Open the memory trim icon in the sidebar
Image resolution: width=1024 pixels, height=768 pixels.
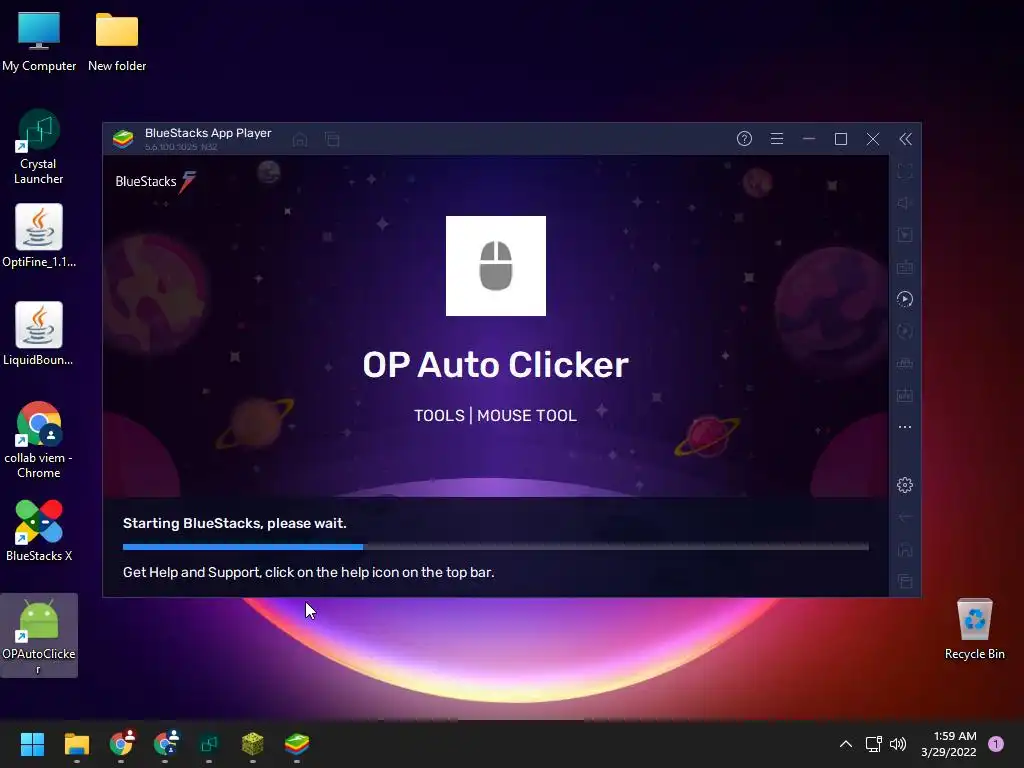904,363
